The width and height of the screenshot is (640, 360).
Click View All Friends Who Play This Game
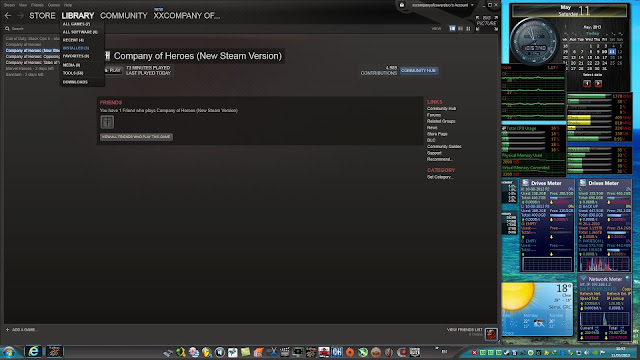point(136,137)
